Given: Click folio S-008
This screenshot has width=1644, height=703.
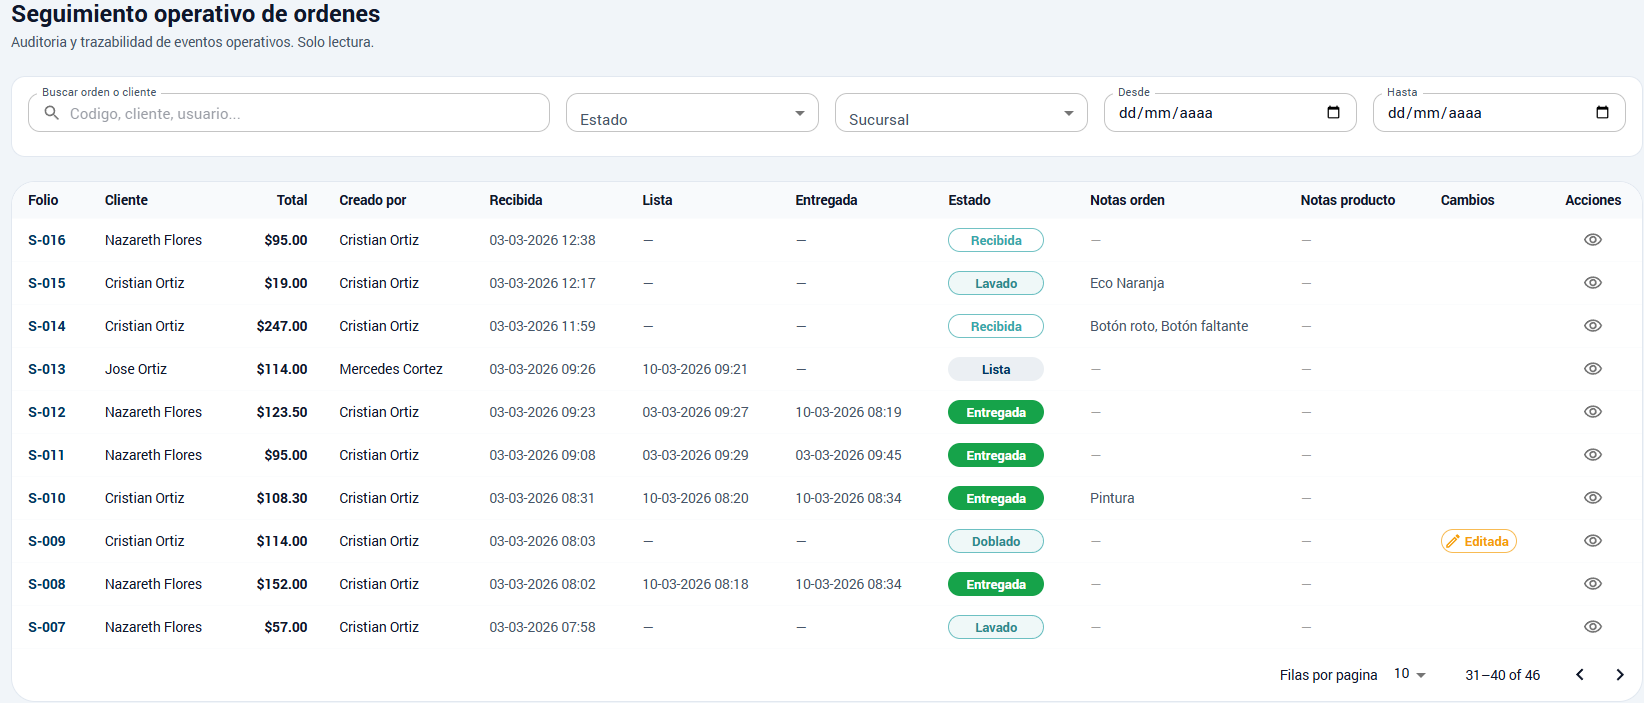Looking at the screenshot, I should [x=47, y=584].
